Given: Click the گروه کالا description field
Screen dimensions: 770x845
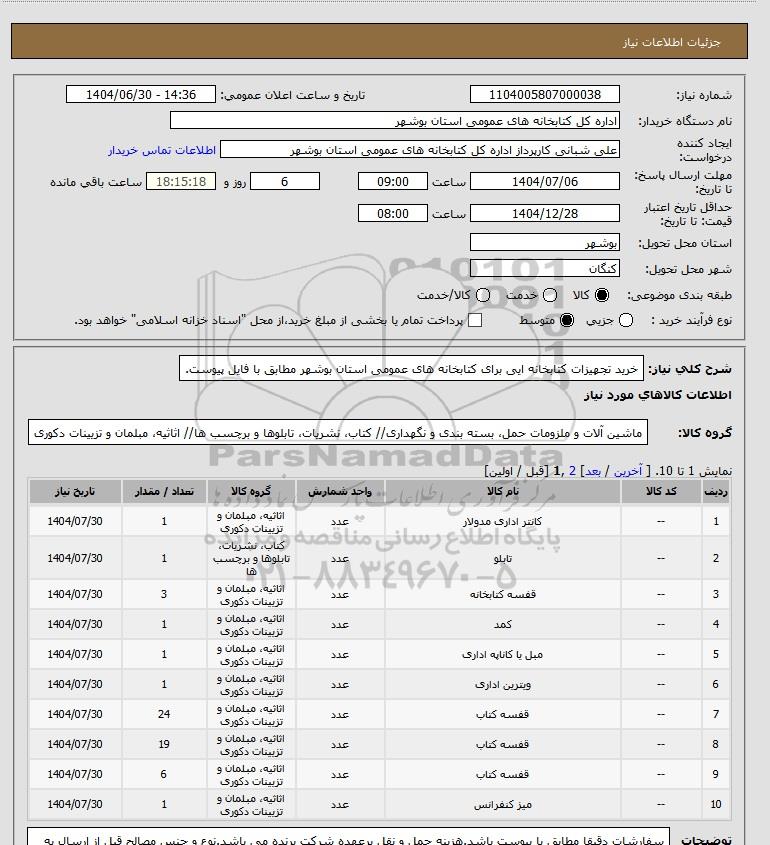Looking at the screenshot, I should (340, 432).
